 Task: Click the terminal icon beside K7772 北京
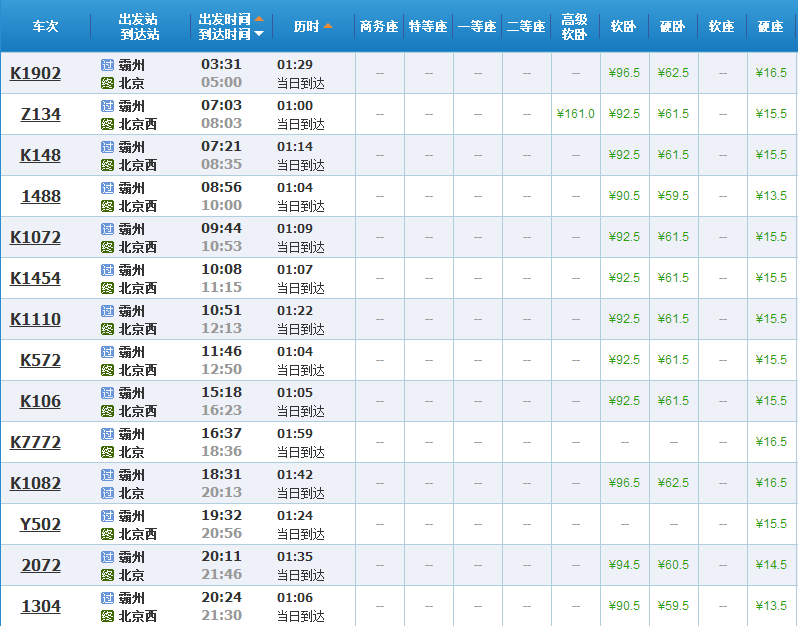(x=107, y=451)
